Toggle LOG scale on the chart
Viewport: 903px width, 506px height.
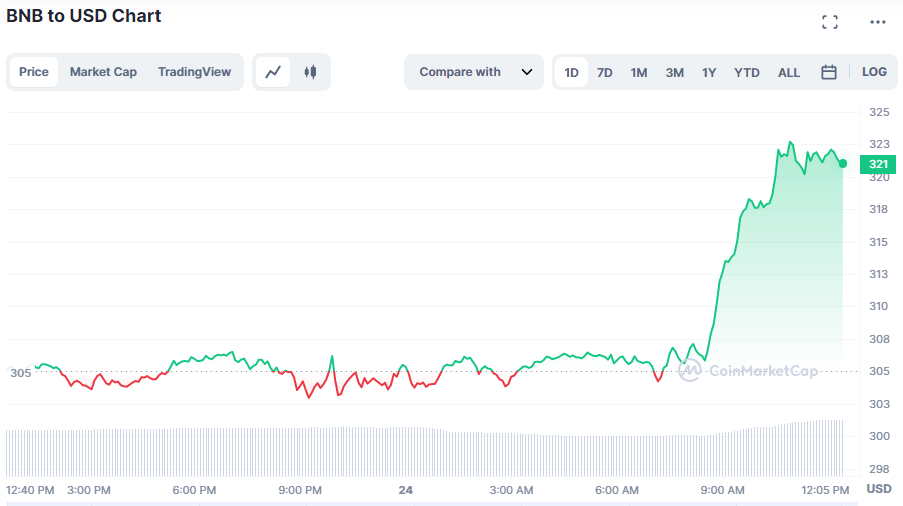(x=873, y=72)
